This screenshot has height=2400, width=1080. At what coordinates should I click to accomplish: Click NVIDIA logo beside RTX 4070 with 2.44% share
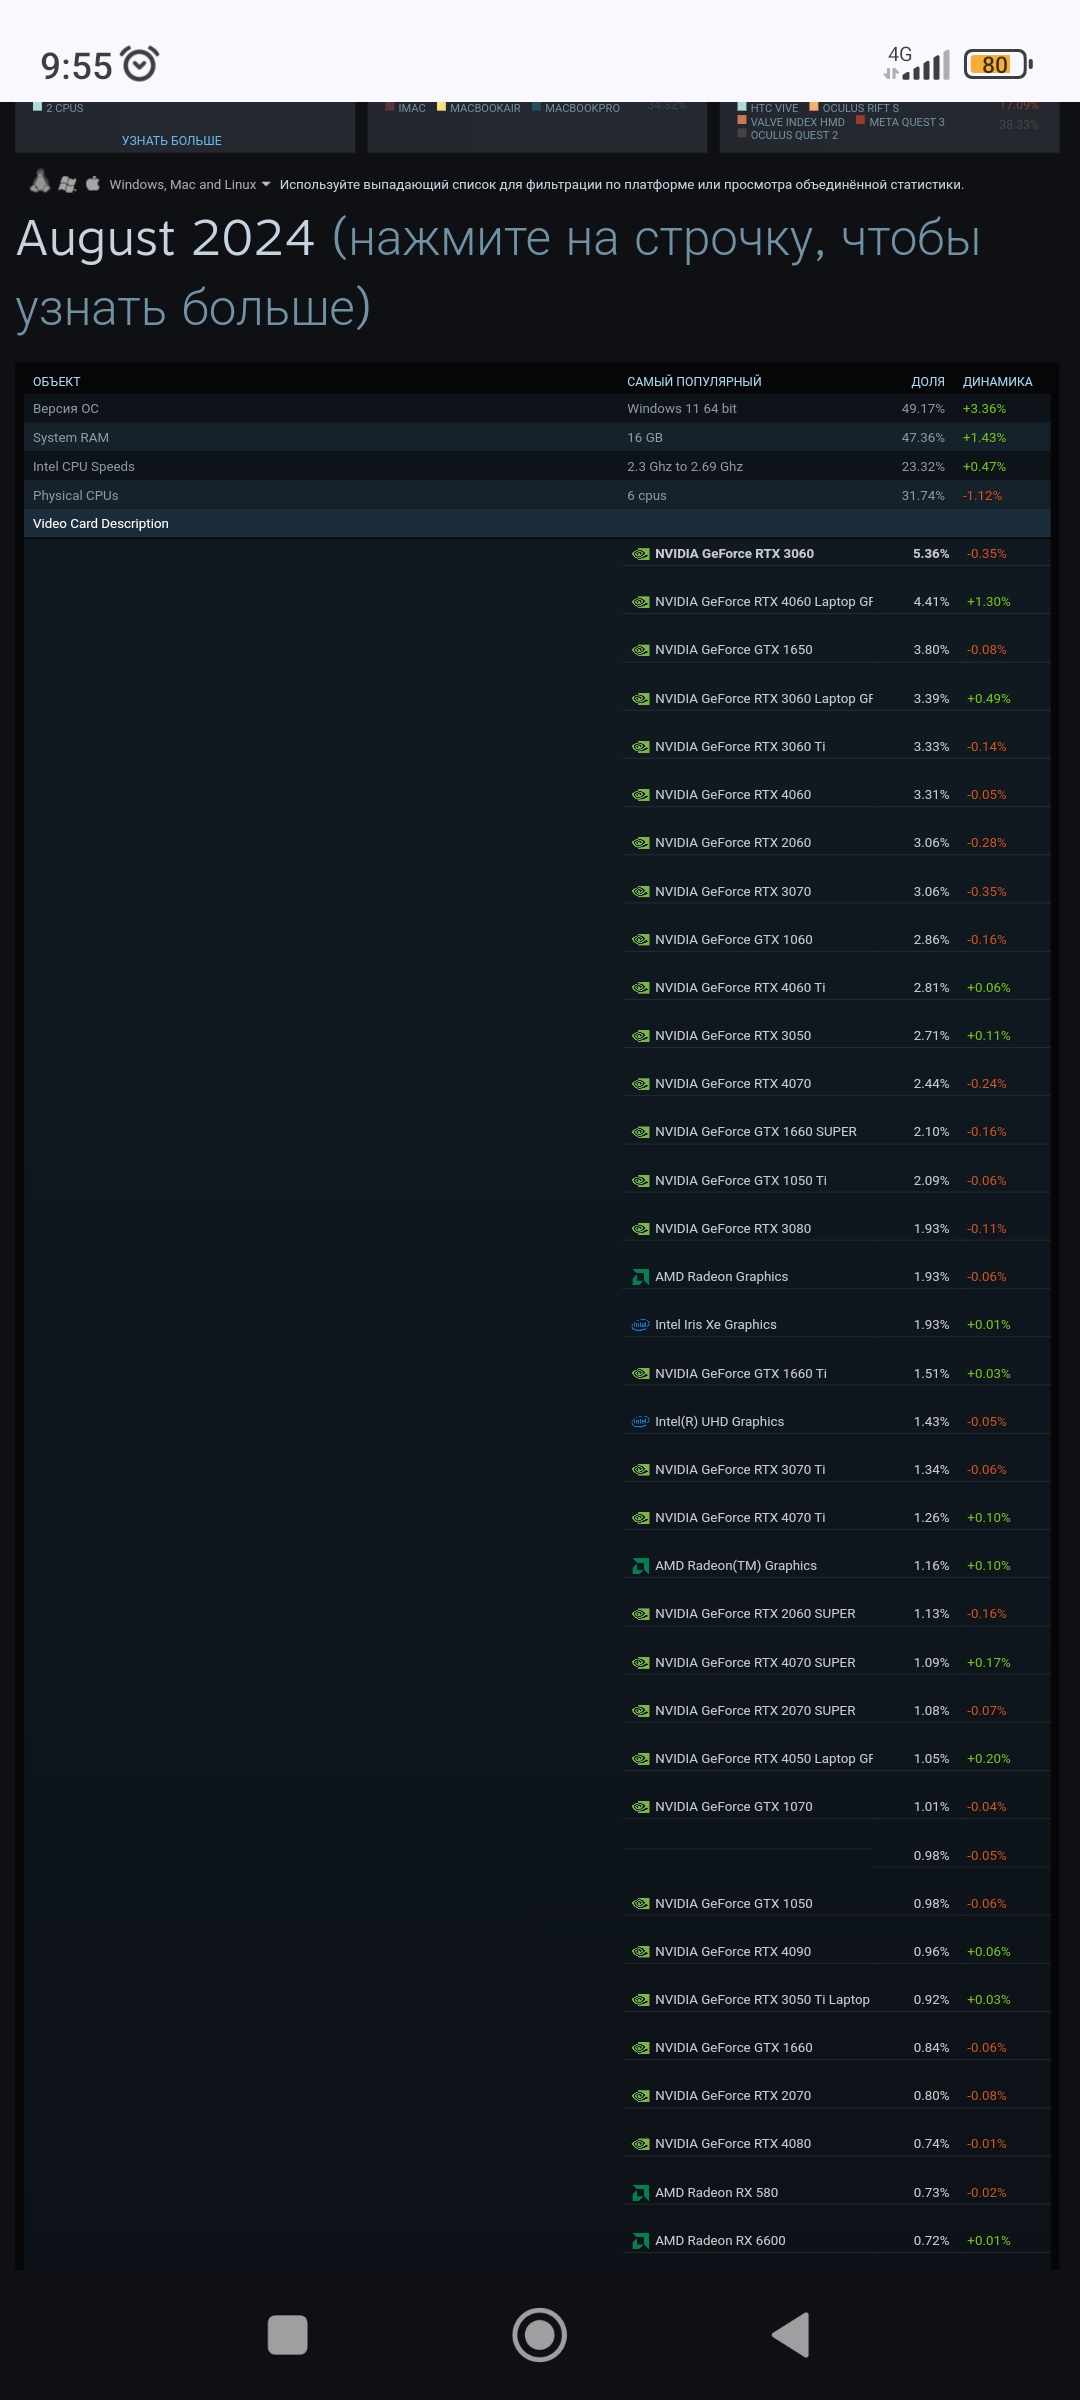tap(641, 1084)
